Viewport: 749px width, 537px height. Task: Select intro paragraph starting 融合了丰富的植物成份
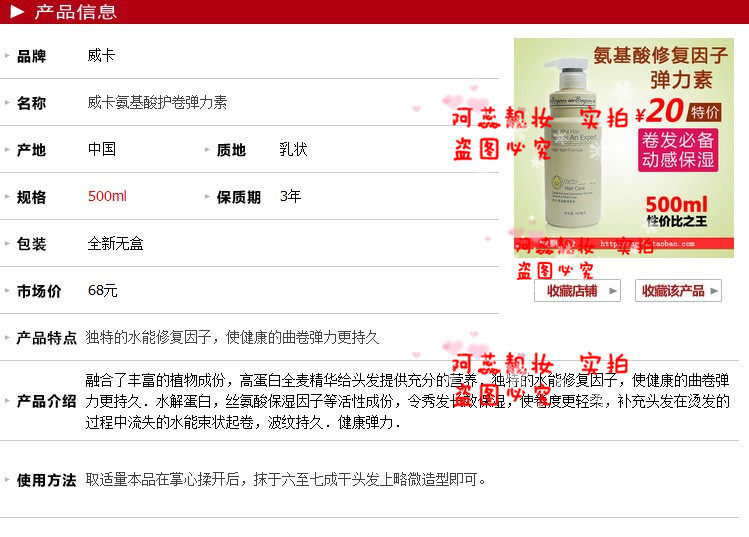coord(407,401)
